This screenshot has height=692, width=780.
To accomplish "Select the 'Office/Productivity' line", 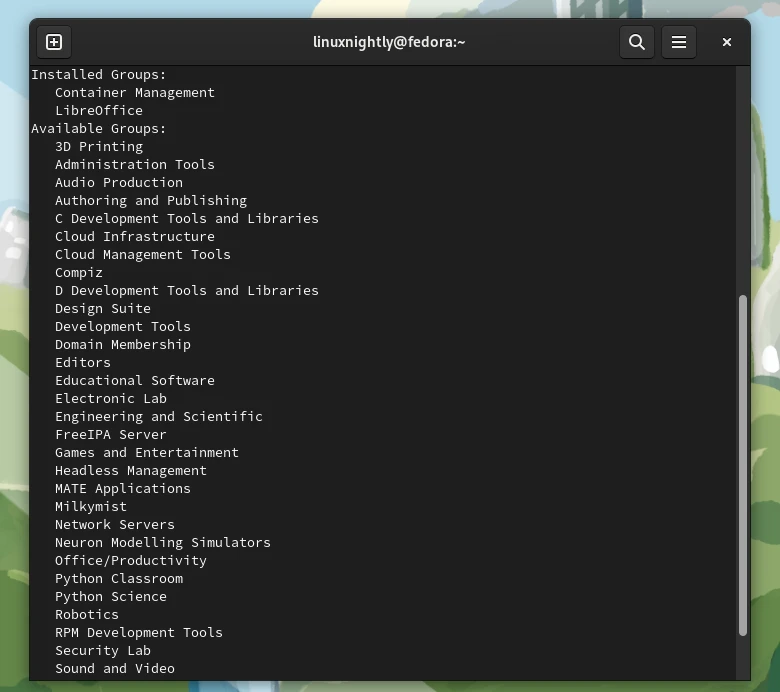I will tap(131, 560).
